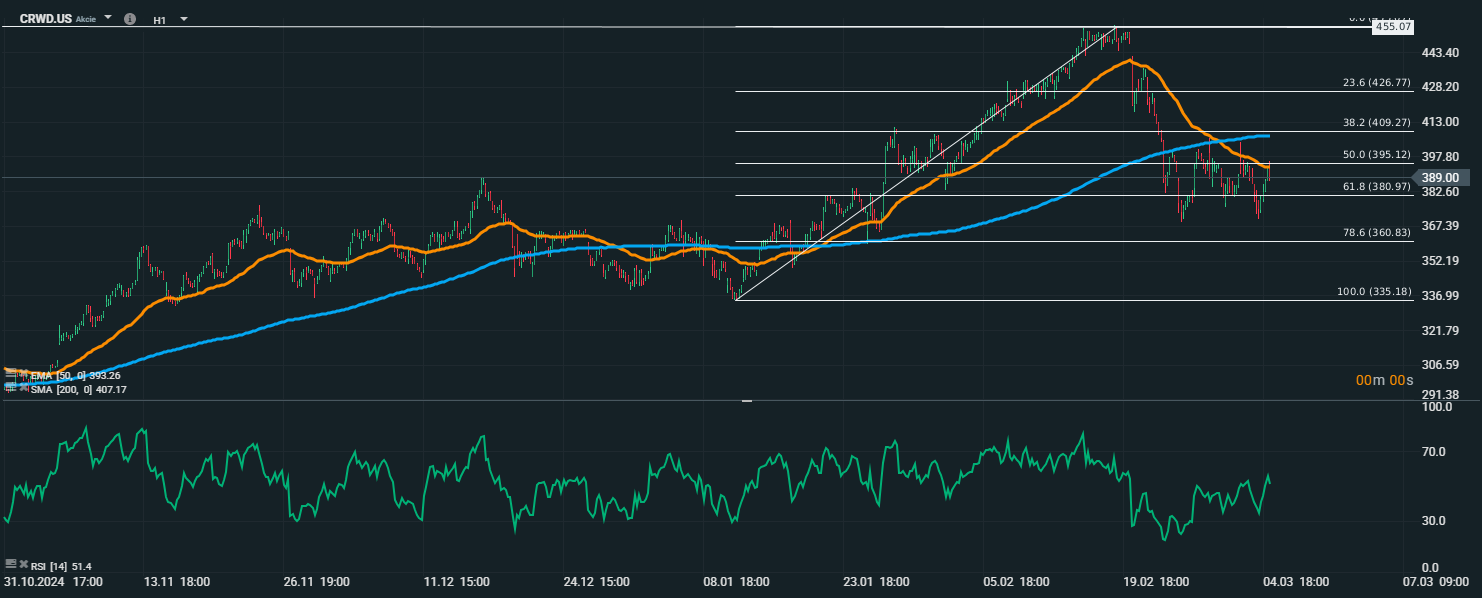Click the 321.79 price axis value

point(1441,331)
